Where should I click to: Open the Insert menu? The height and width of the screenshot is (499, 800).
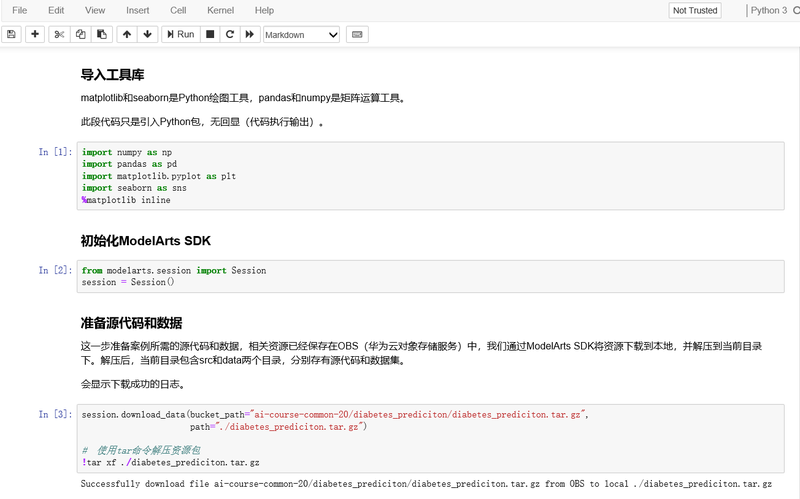(138, 10)
